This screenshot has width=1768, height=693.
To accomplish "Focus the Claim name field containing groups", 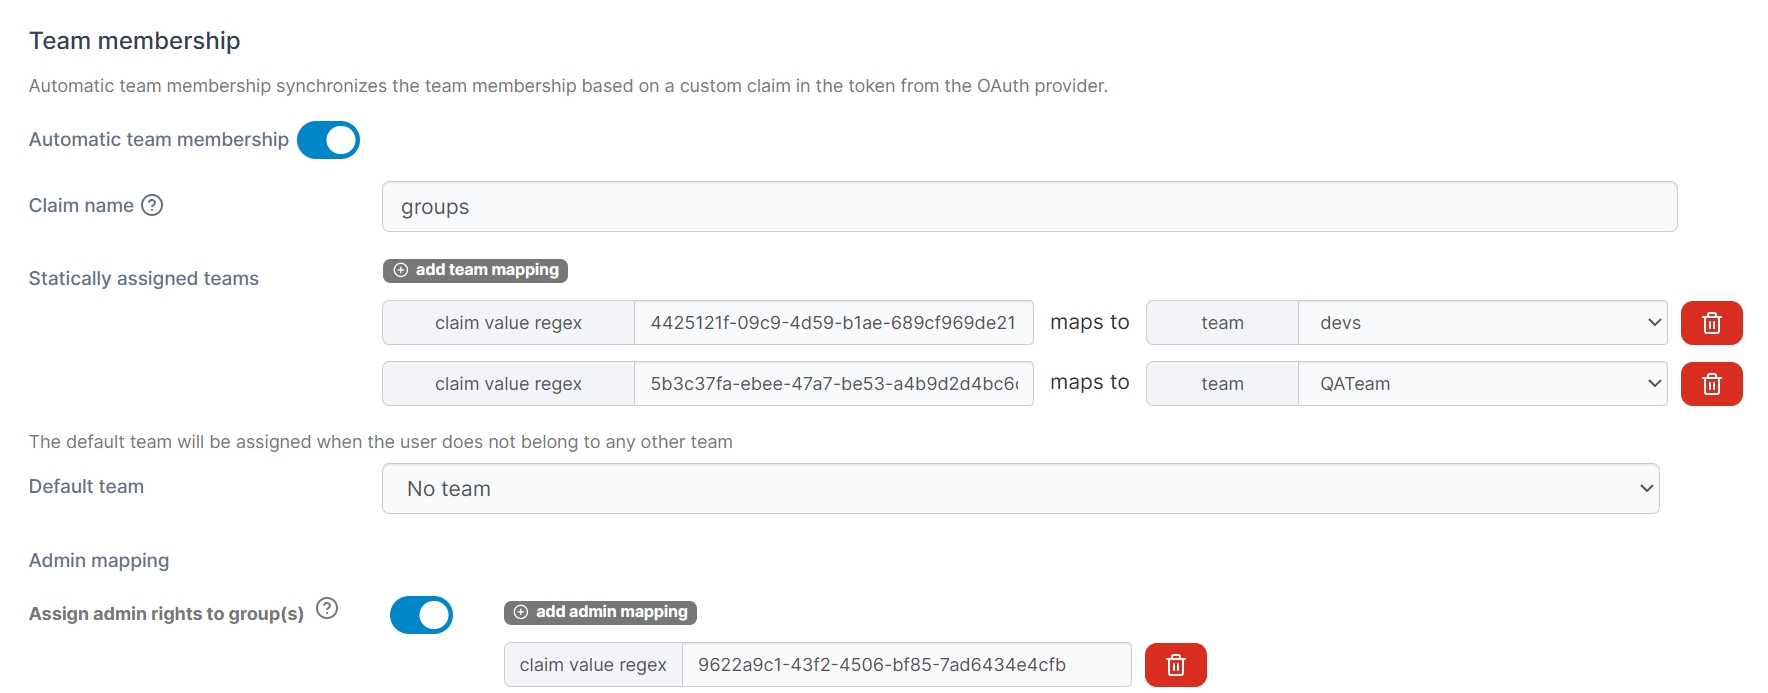I will 1029,207.
